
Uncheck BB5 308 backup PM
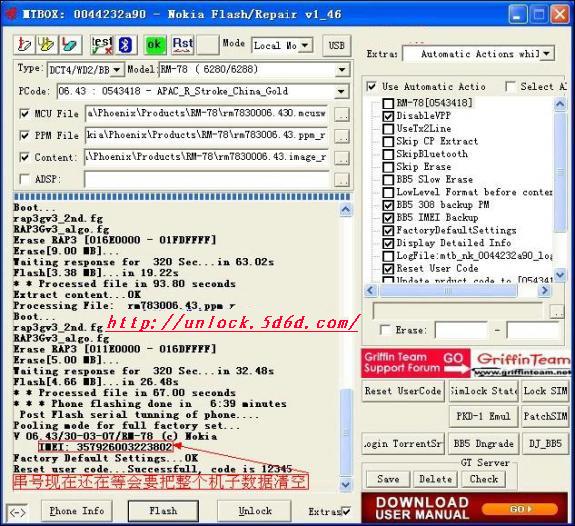coord(388,205)
